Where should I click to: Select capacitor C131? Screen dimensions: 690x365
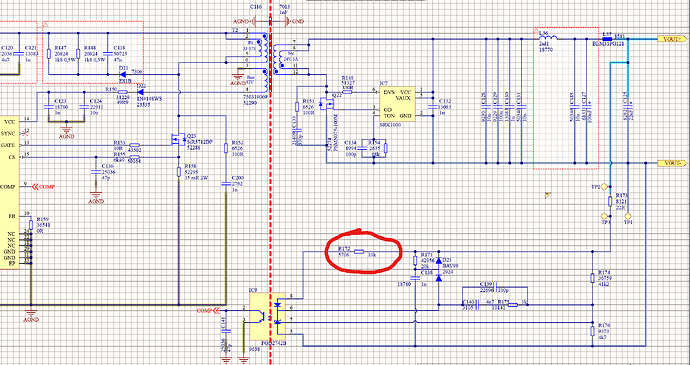coord(521,107)
